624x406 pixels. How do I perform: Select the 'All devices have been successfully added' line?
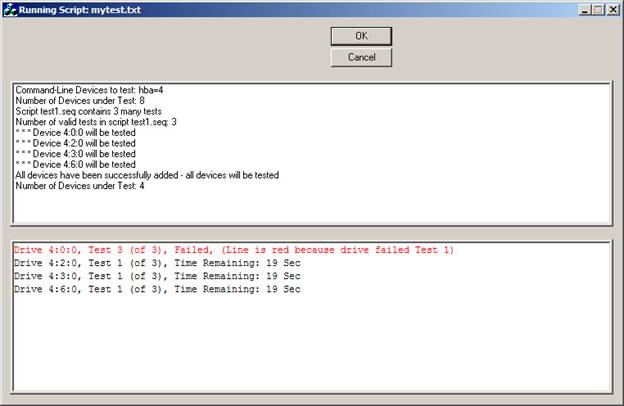pos(147,175)
